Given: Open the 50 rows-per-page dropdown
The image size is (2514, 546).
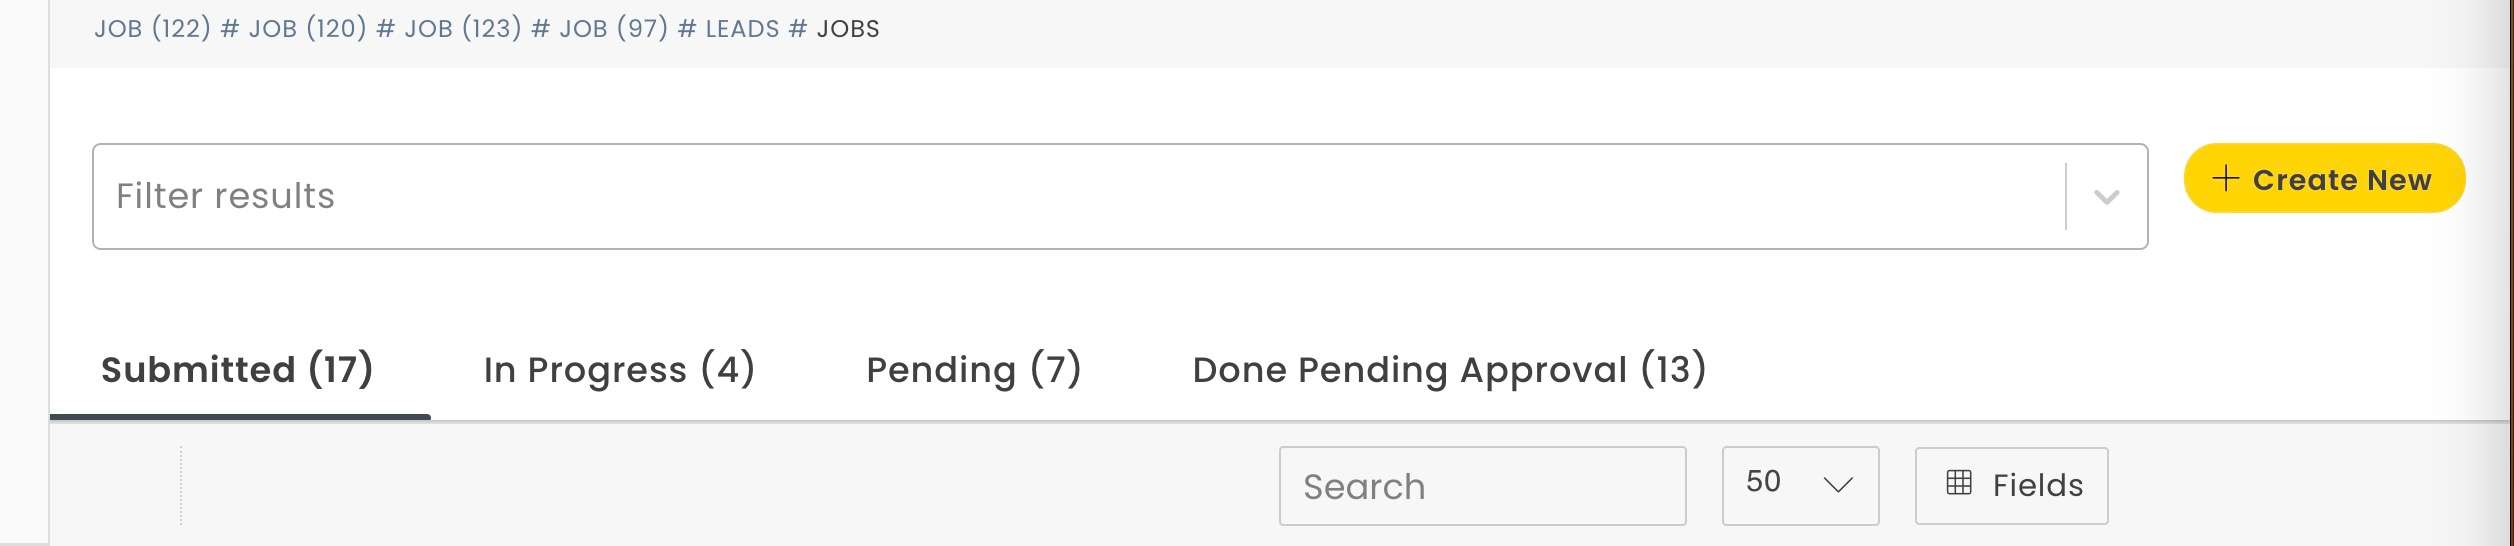Looking at the screenshot, I should click(x=1799, y=485).
